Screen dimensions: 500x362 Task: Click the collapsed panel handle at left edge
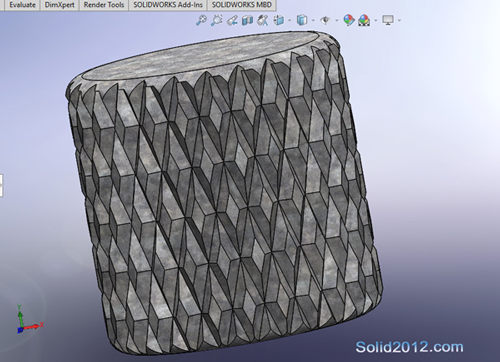(1, 185)
